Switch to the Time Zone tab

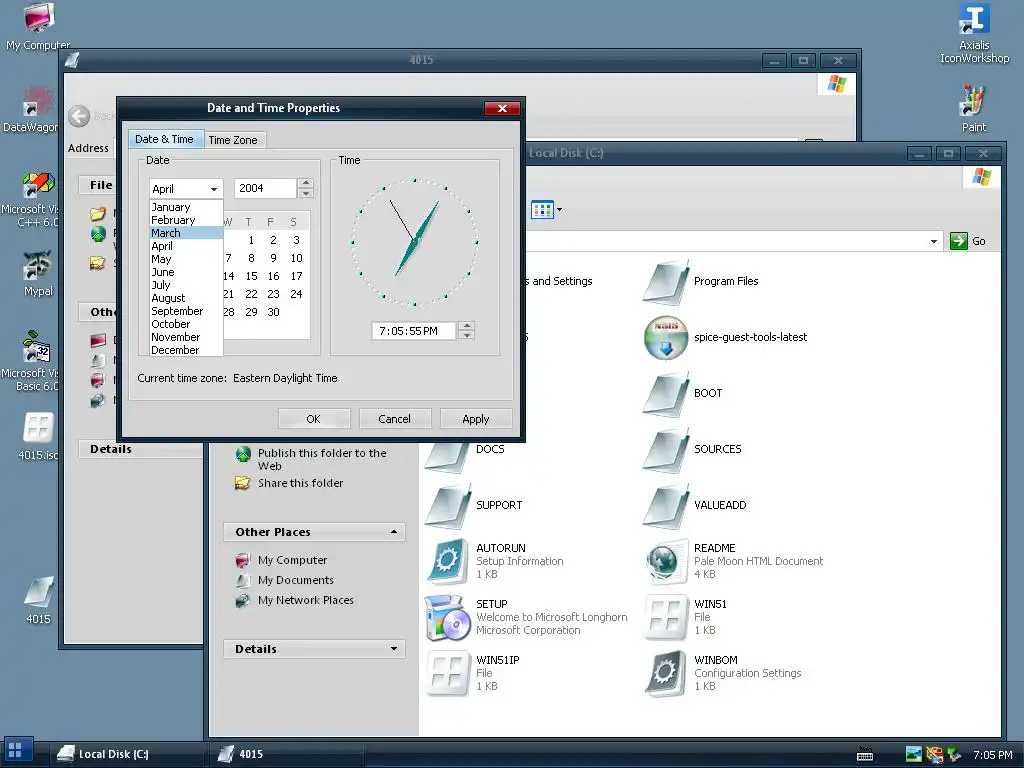click(x=233, y=140)
